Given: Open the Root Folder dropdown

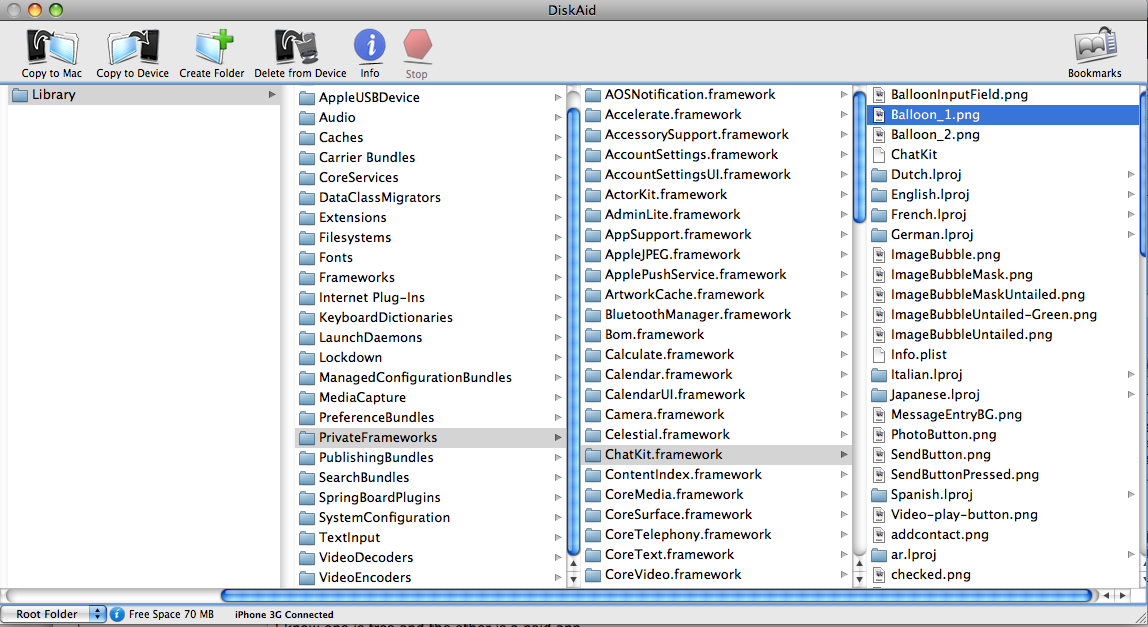Looking at the screenshot, I should 53,614.
